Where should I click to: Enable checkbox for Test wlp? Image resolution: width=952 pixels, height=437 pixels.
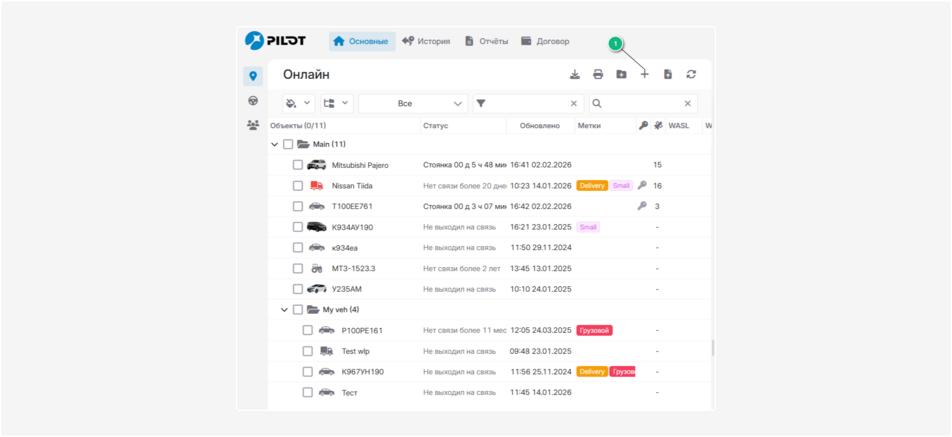click(308, 351)
